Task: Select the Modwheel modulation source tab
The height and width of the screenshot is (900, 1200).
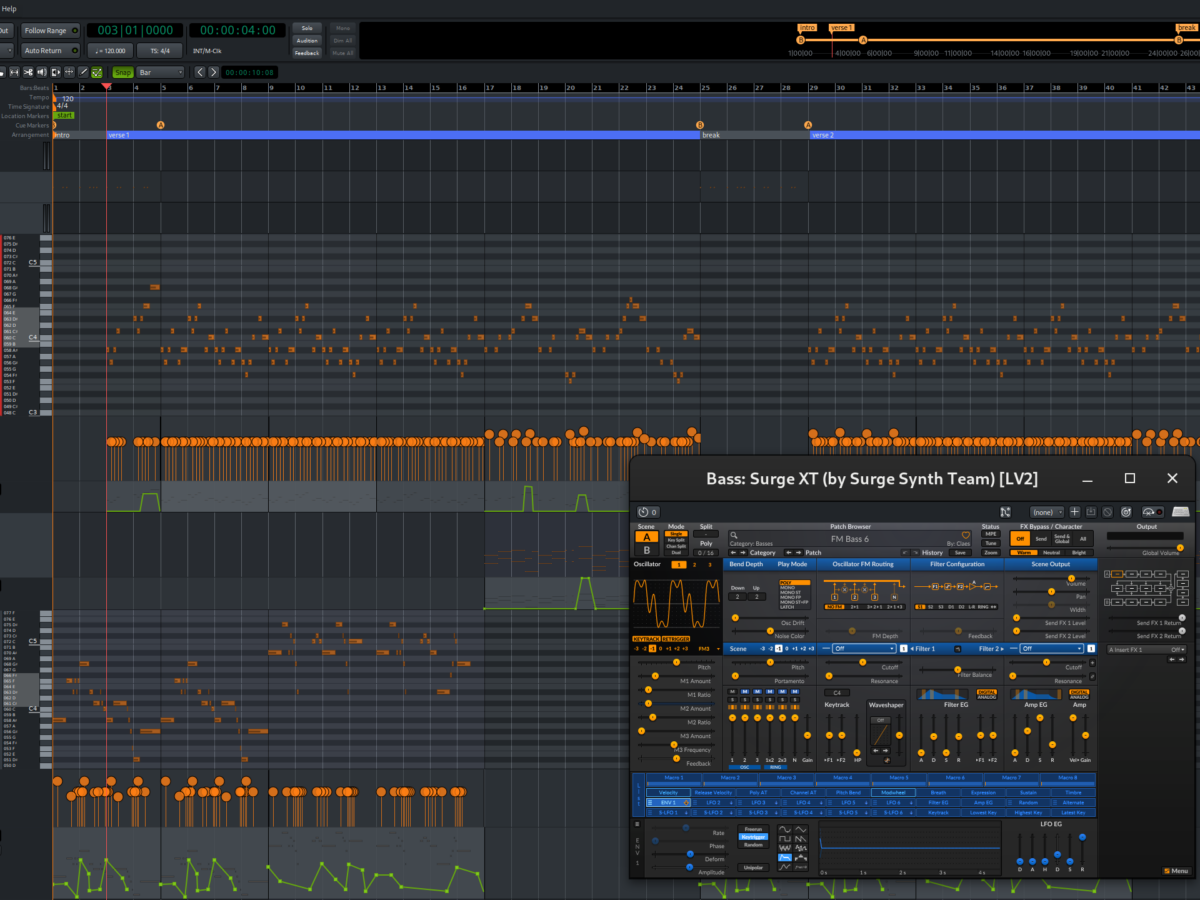Action: (895, 793)
